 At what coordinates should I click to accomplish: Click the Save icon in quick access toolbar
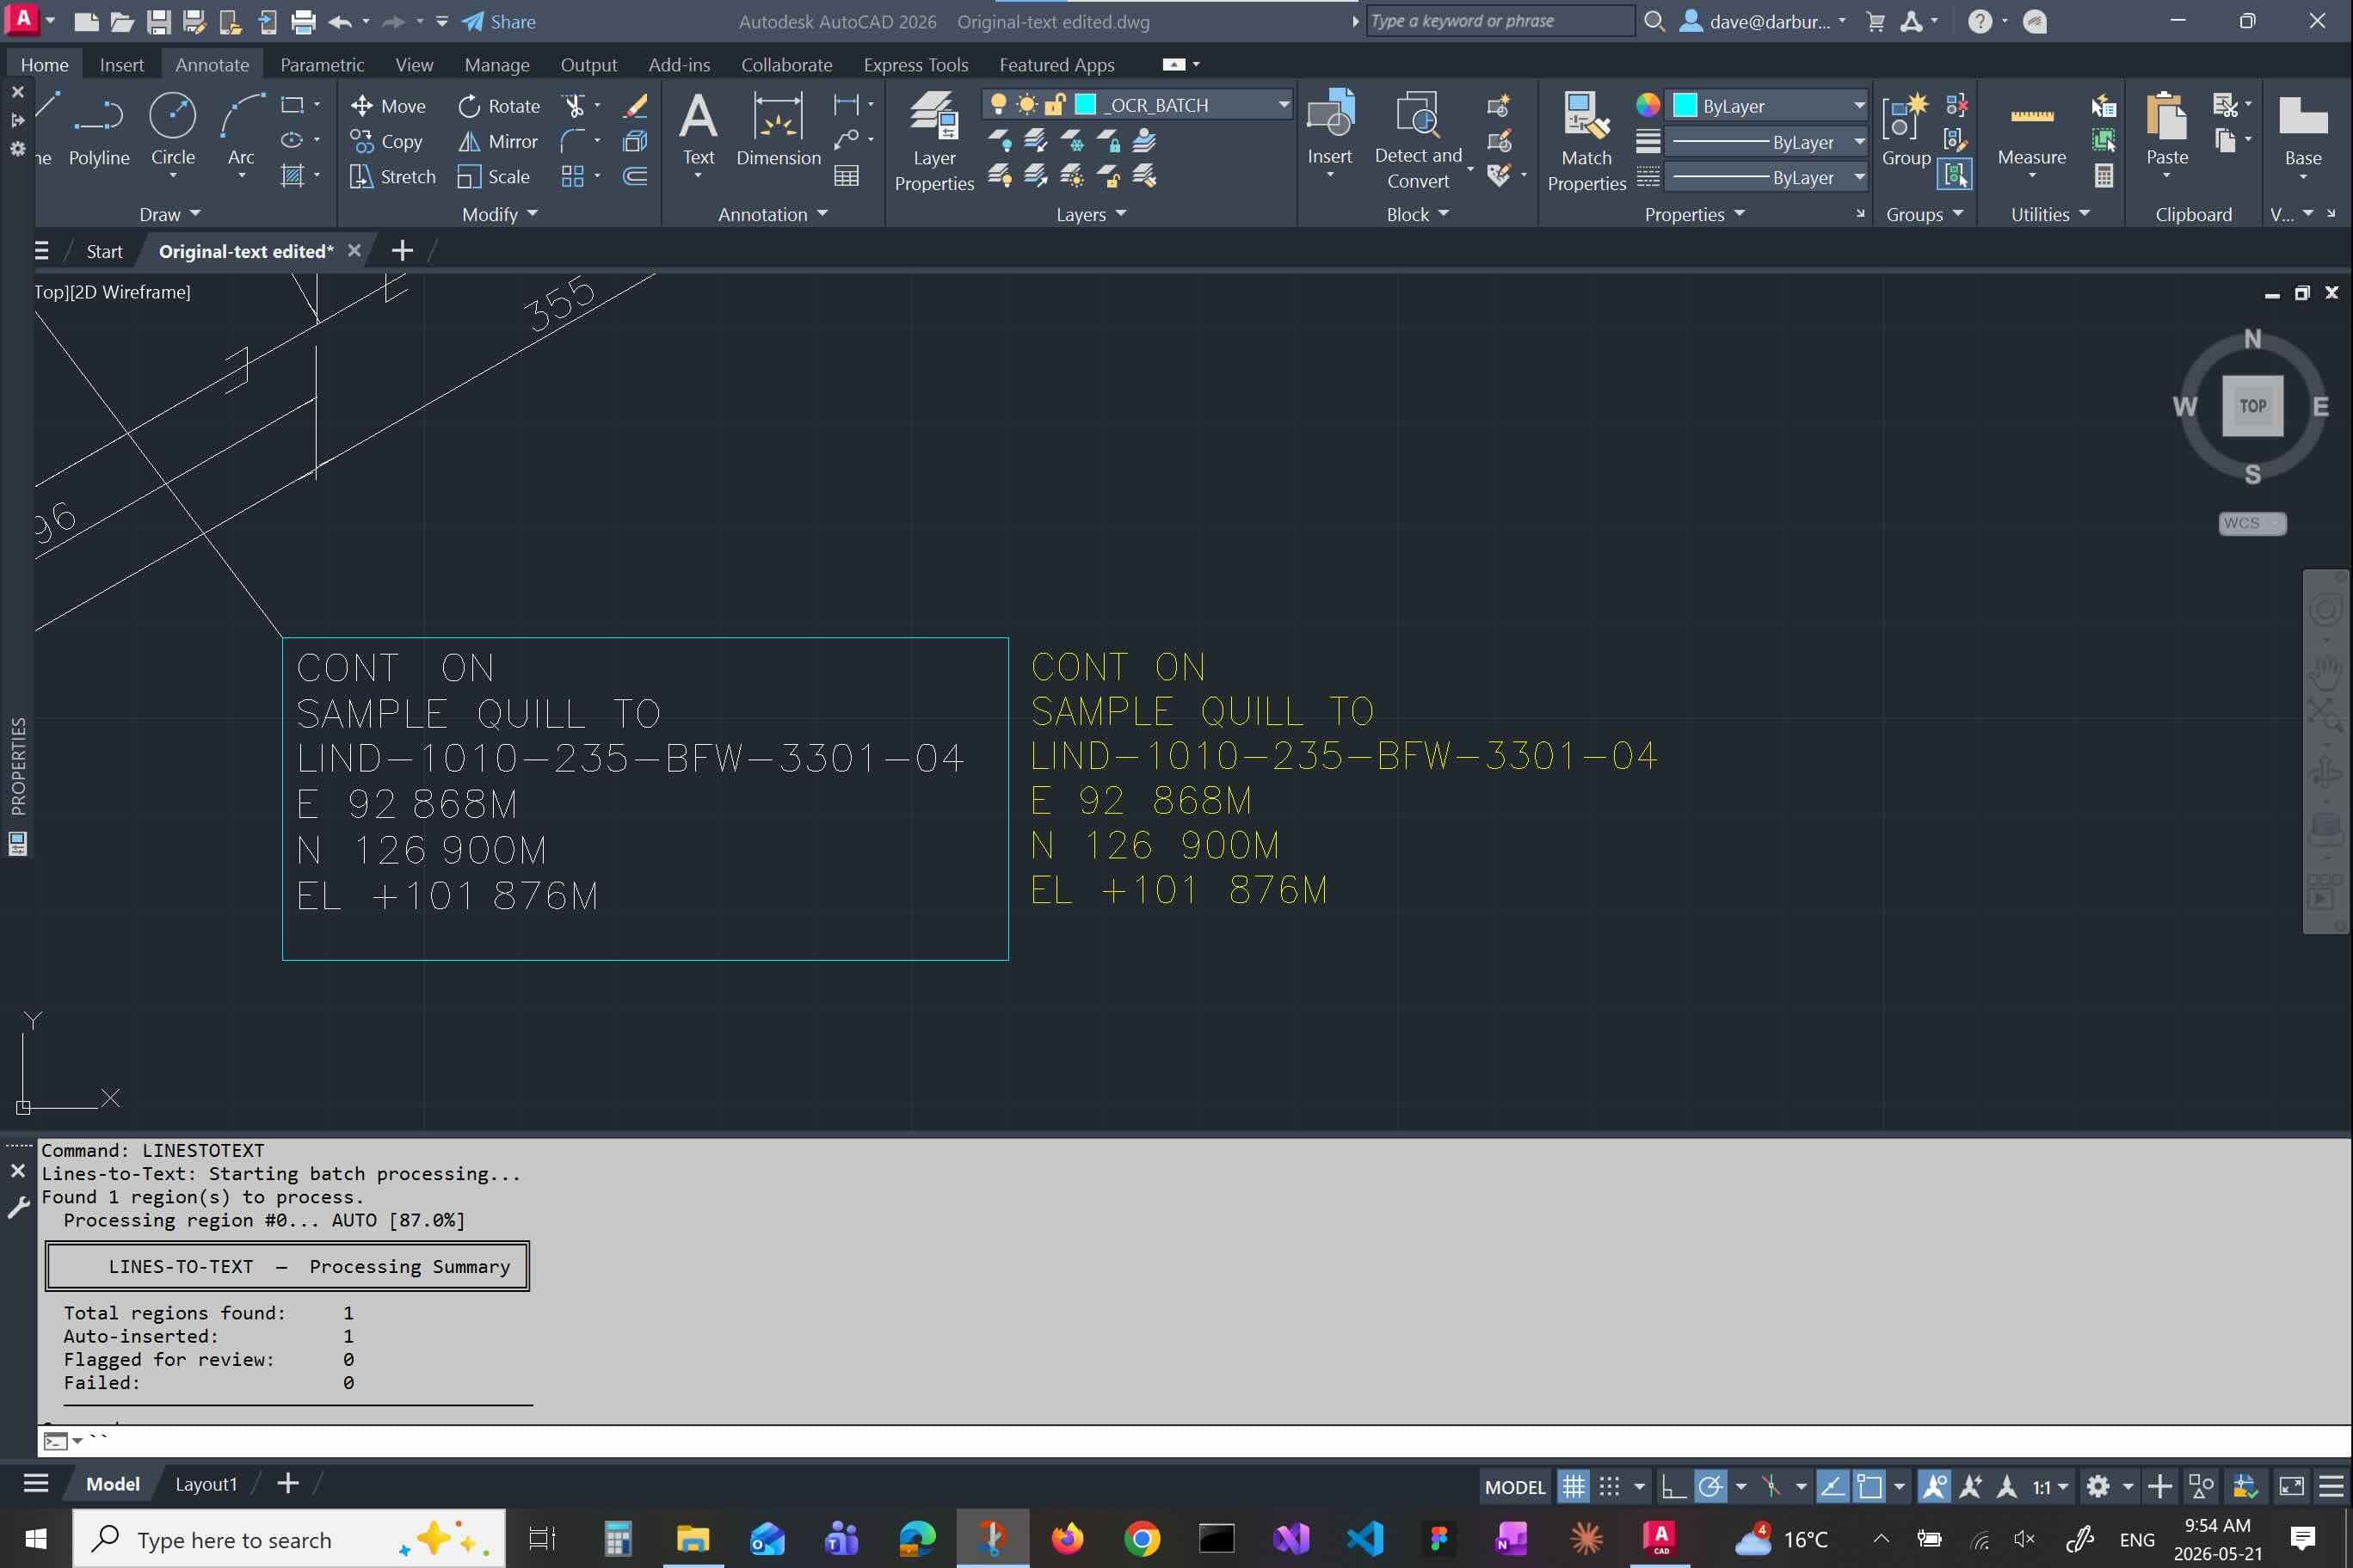coord(158,21)
